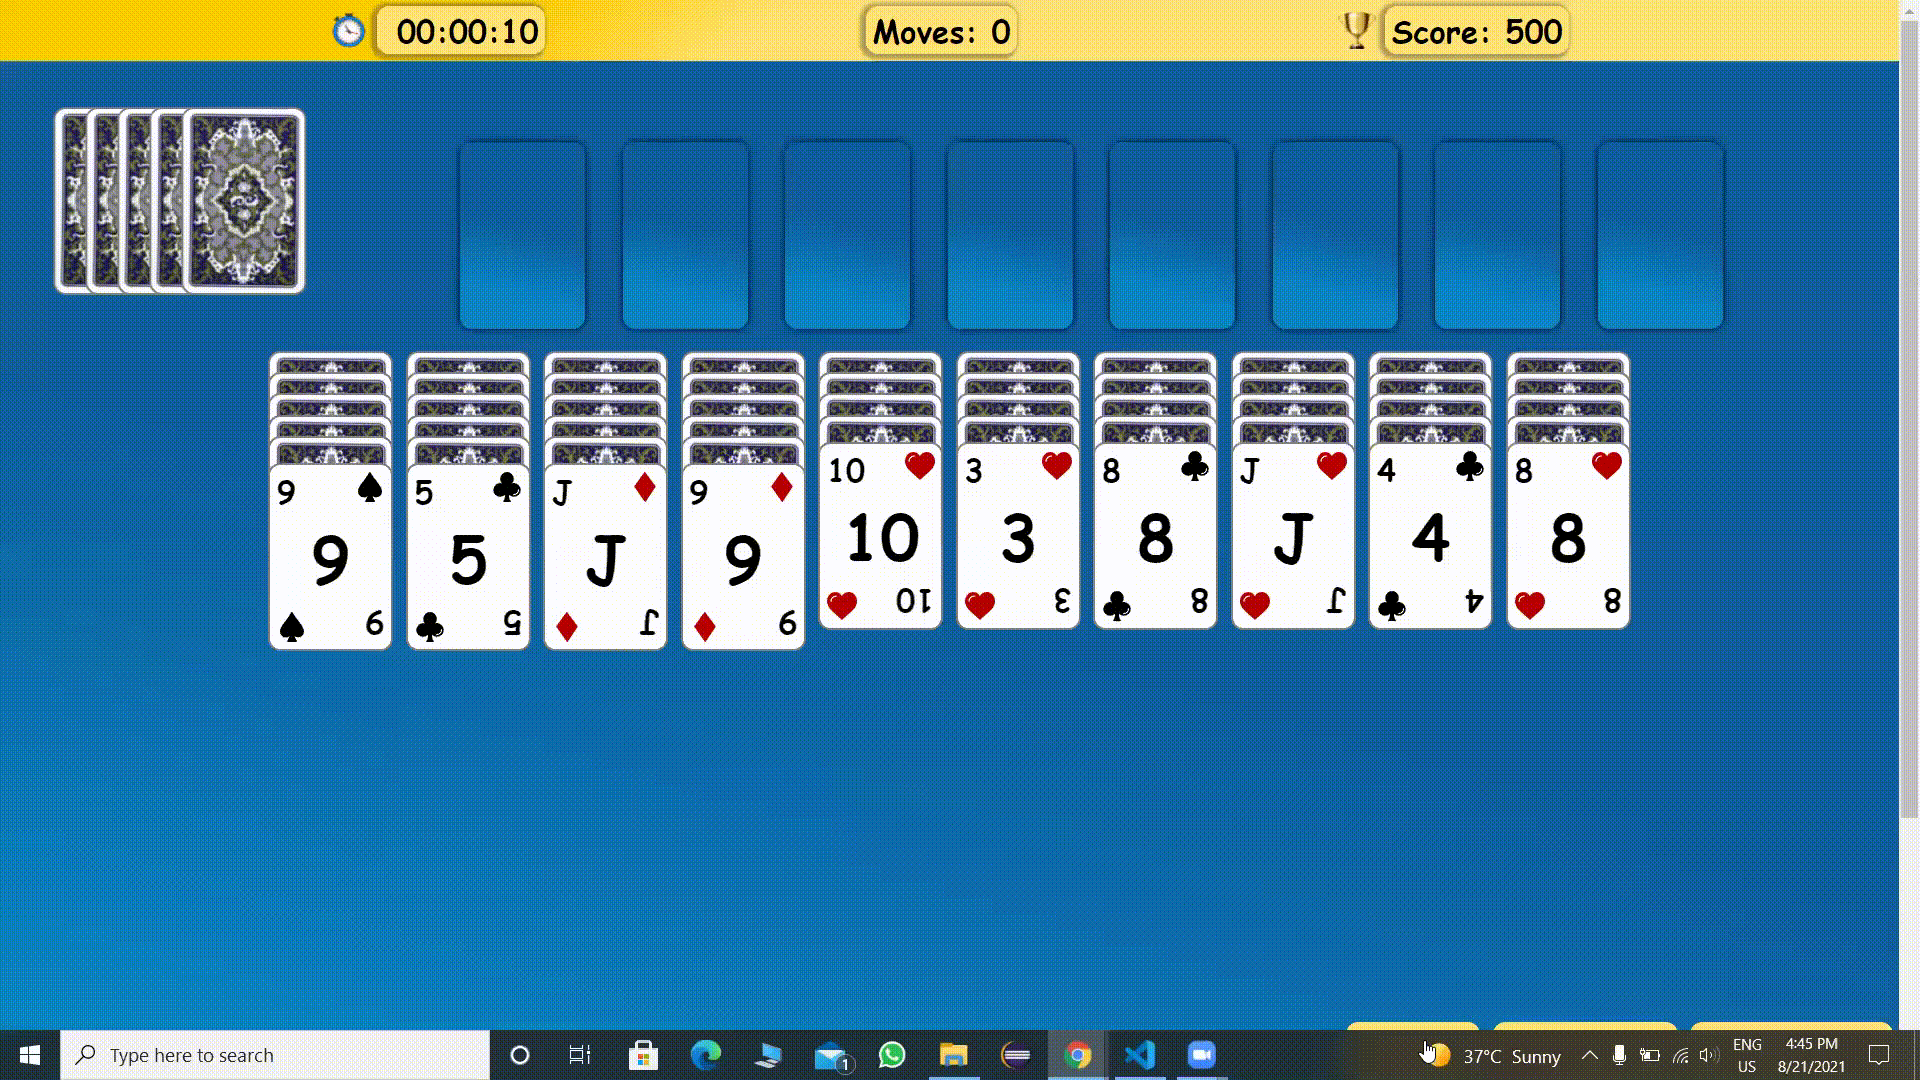Image resolution: width=1920 pixels, height=1080 pixels.
Task: Click the first empty foundation slot
Action: pyautogui.click(x=522, y=236)
